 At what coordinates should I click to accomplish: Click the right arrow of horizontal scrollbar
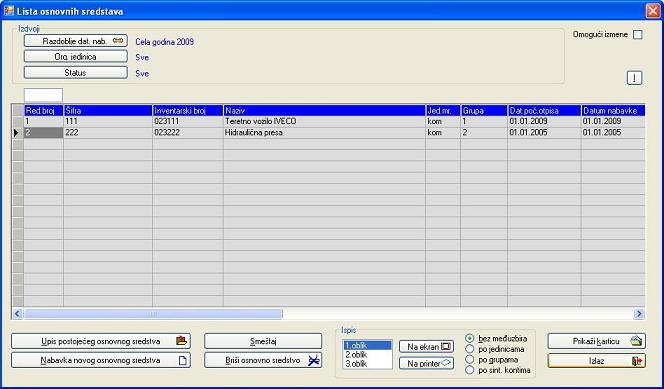(639, 314)
